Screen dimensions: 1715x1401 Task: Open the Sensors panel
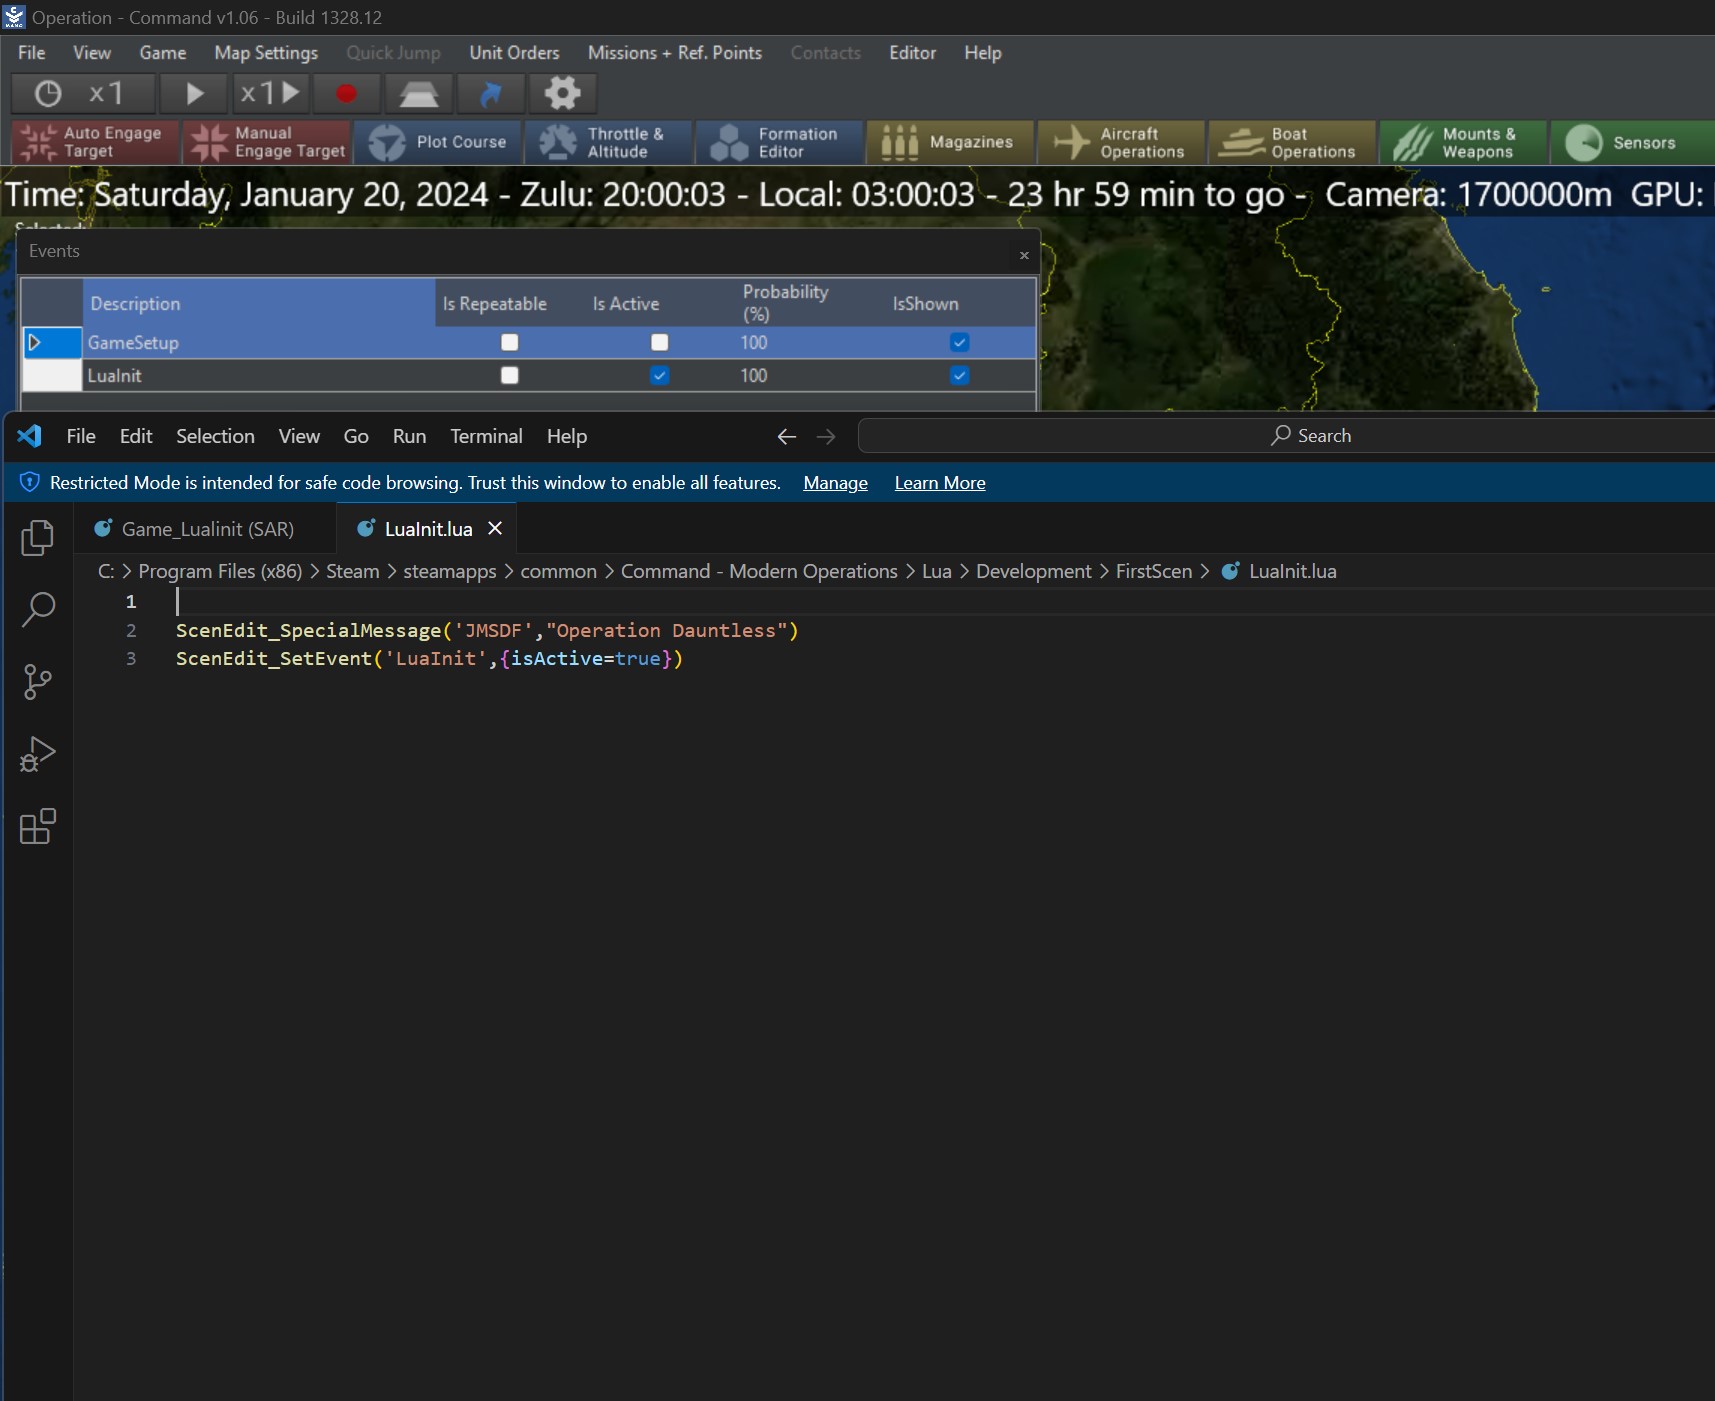coord(1633,142)
